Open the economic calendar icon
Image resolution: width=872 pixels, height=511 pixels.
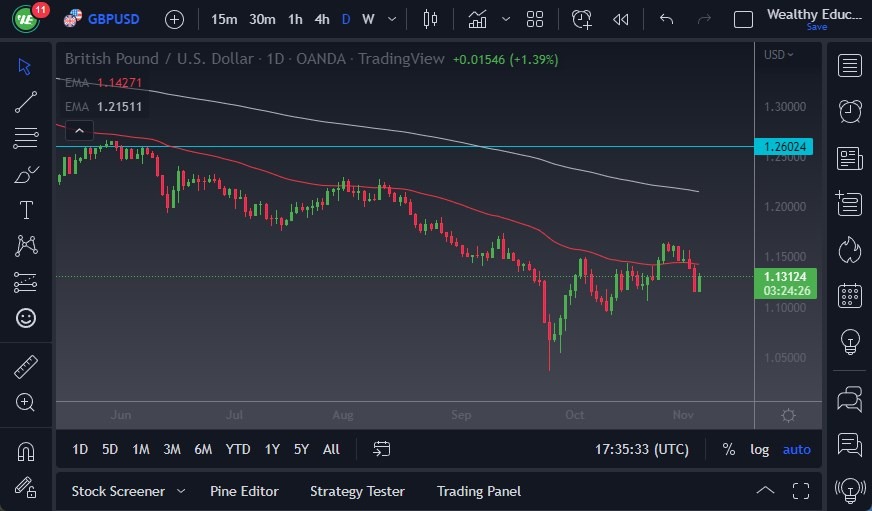click(x=850, y=295)
